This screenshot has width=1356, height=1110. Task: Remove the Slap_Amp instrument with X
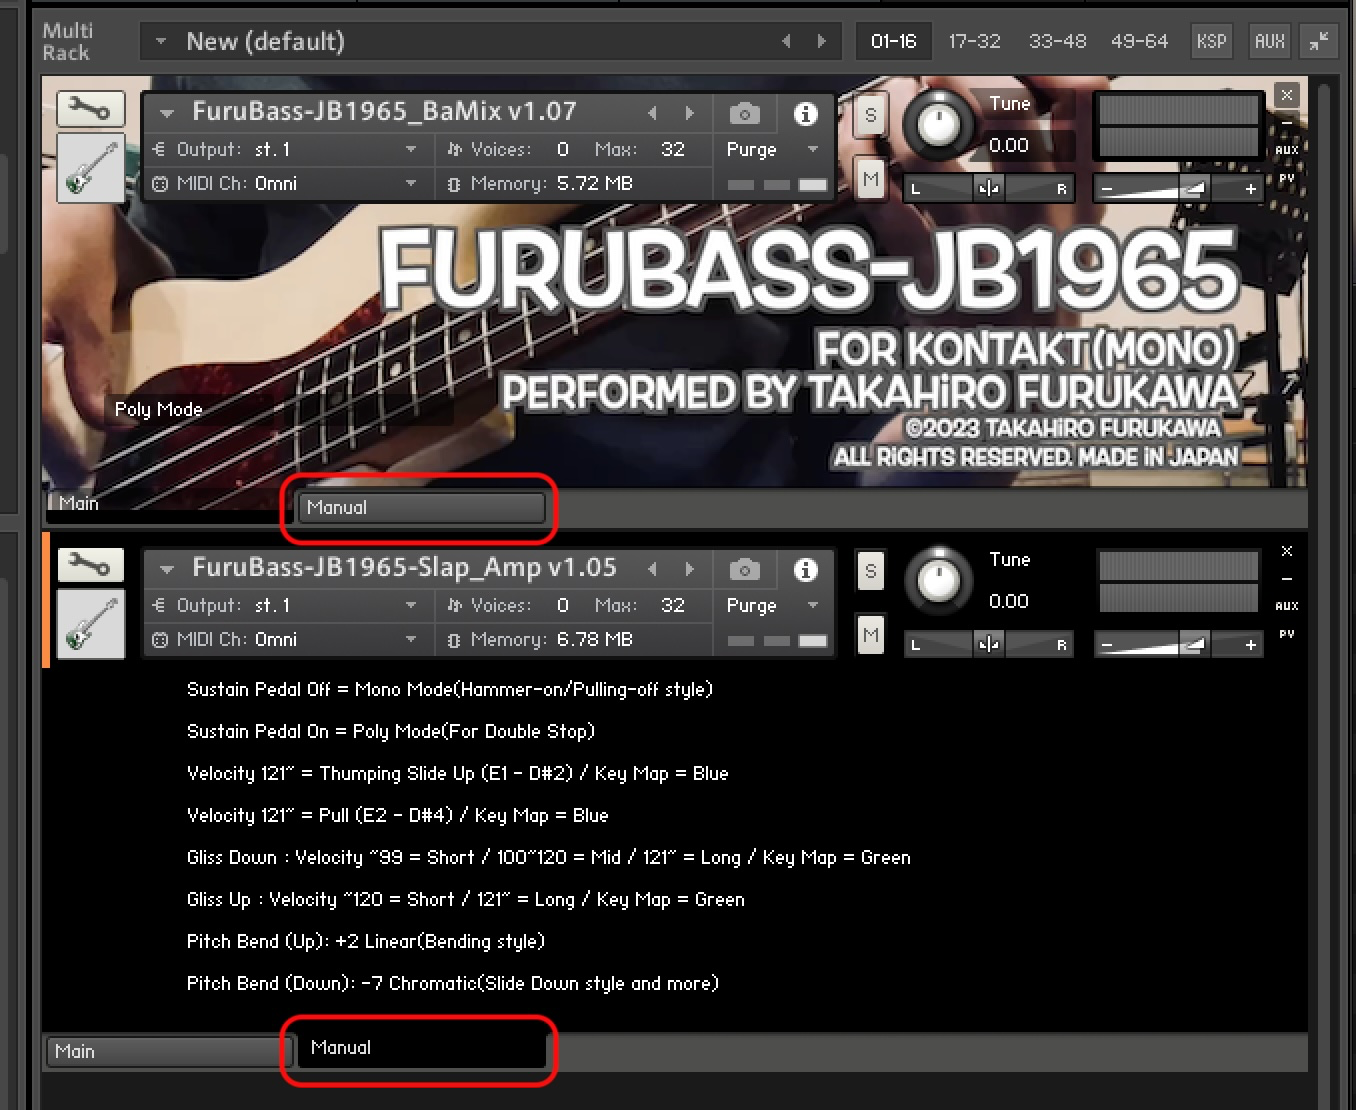coord(1287,551)
